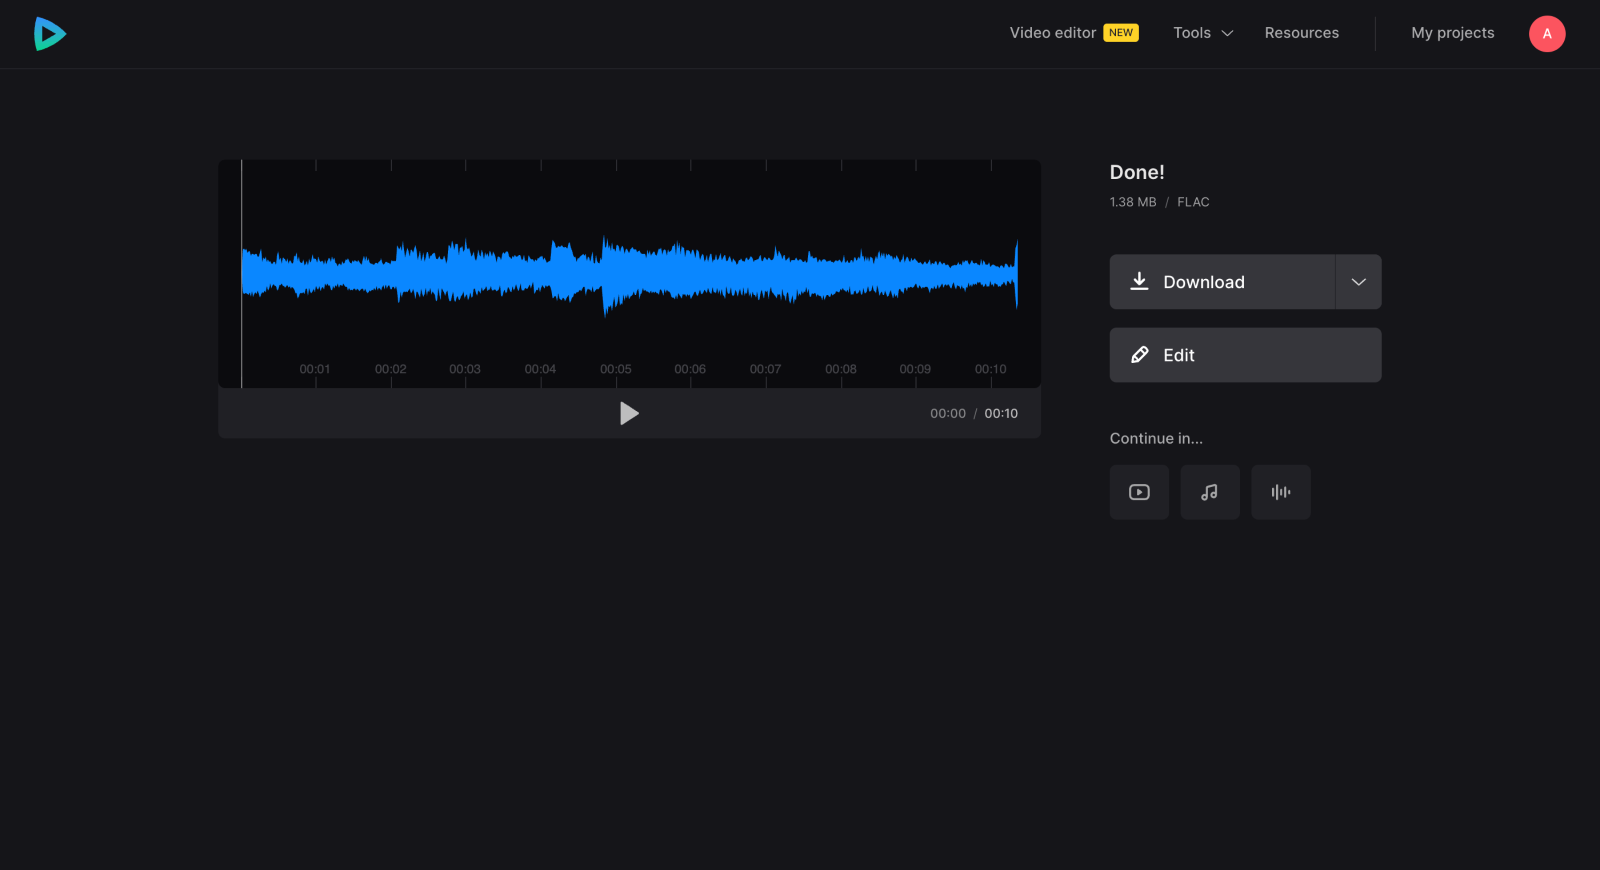Click the 1.38 MB file size text
Viewport: 1600px width, 870px height.
coord(1133,202)
